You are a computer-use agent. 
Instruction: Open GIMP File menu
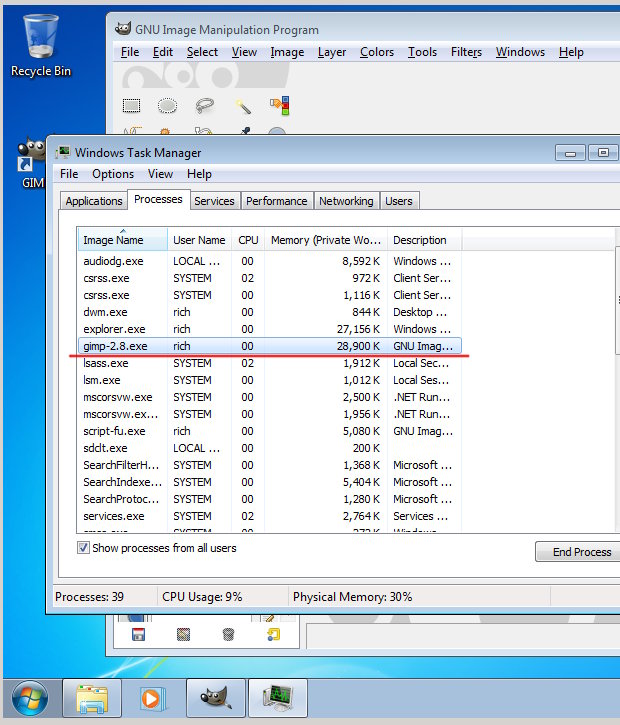130,52
